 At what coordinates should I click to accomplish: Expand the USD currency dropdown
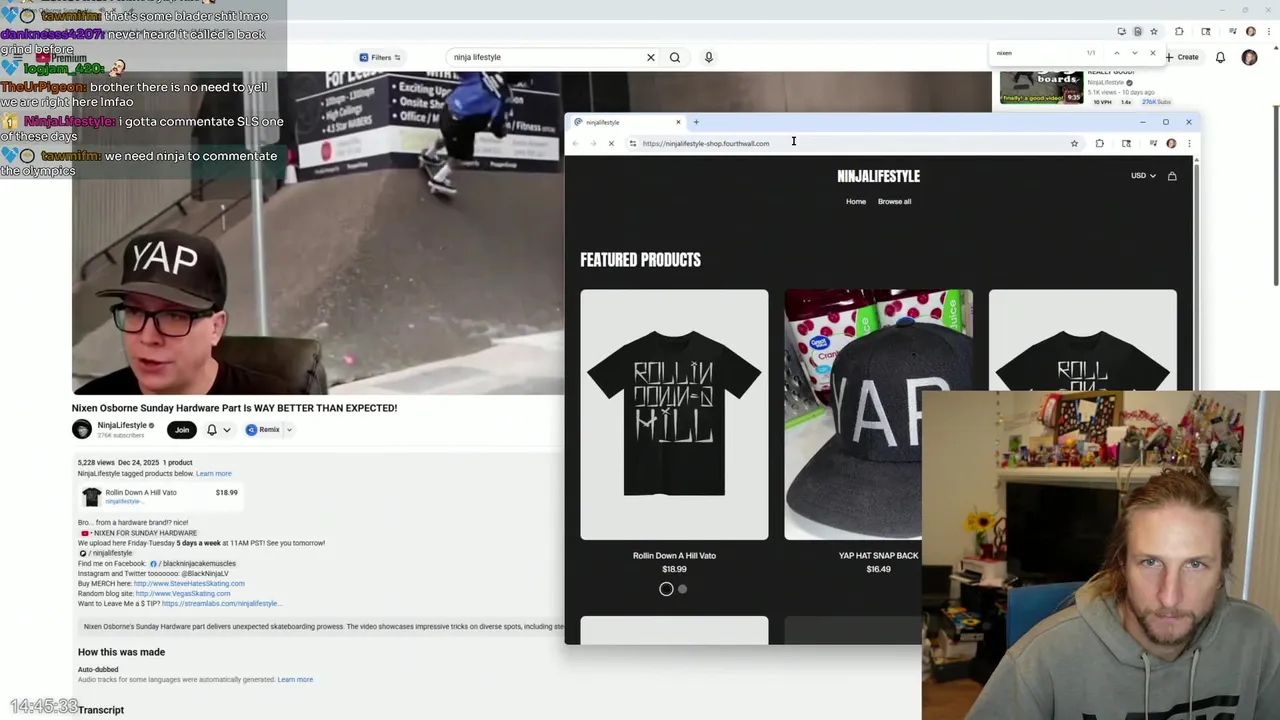(x=1143, y=176)
